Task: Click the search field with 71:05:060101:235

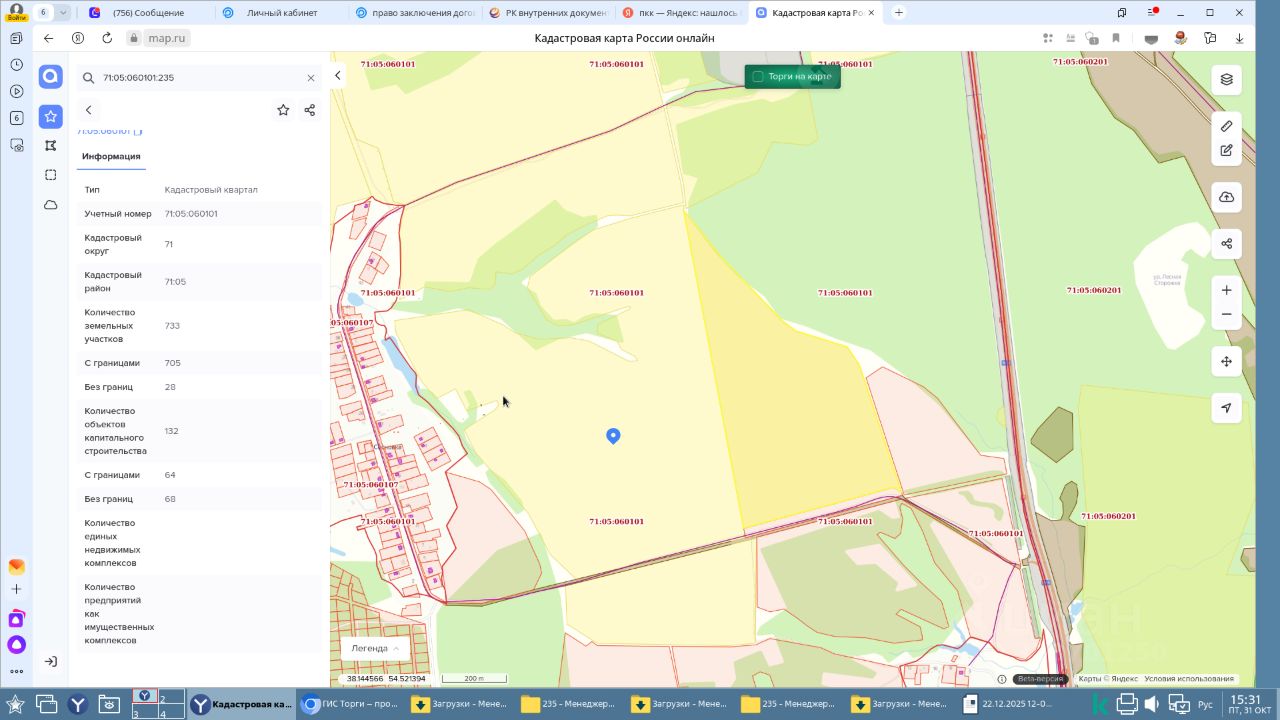Action: 200,78
